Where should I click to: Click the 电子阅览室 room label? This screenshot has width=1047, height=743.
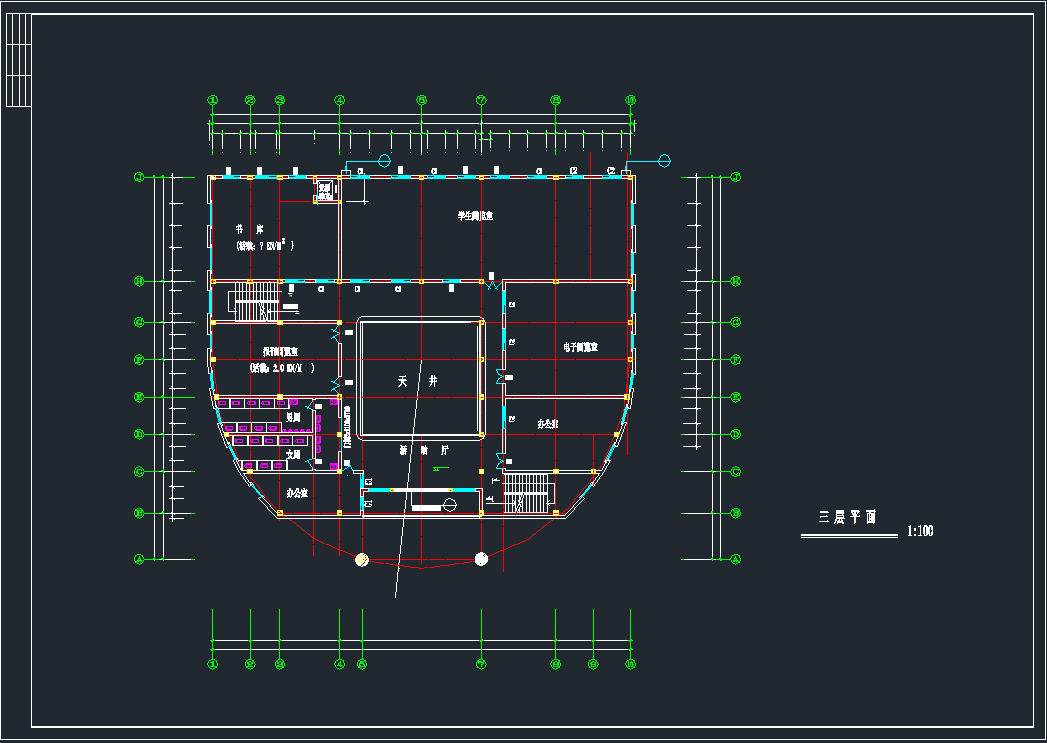pyautogui.click(x=580, y=348)
